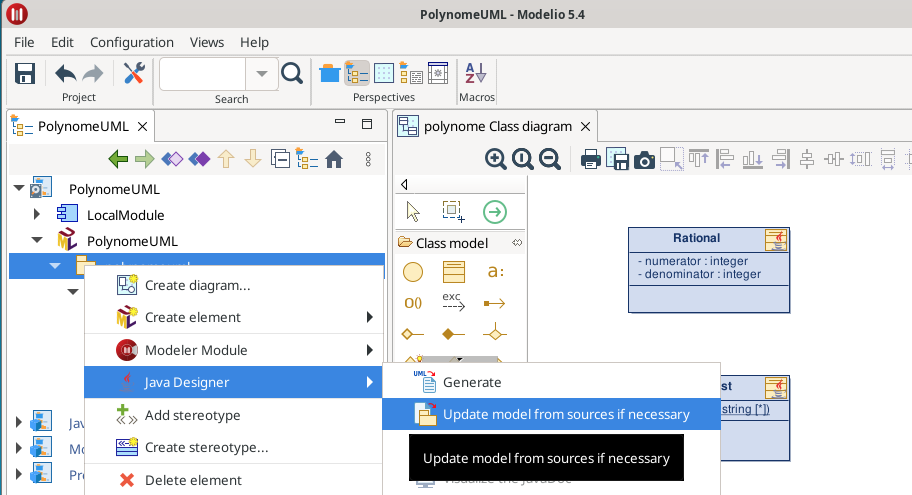
Task: Open the Views menu
Action: click(206, 42)
